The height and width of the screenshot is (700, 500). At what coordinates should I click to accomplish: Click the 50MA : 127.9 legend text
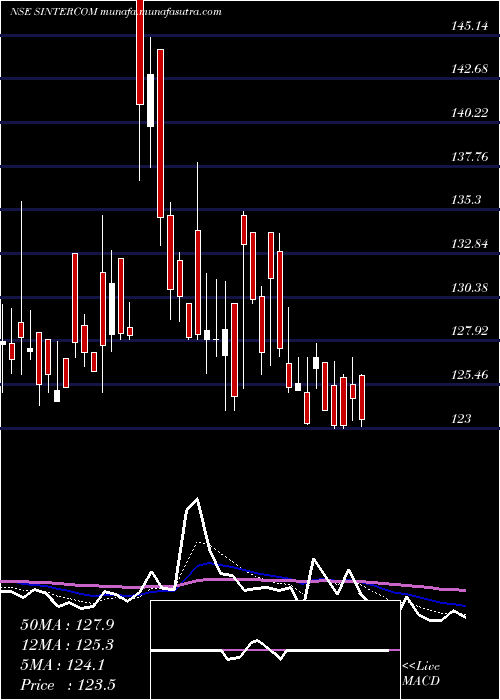67,625
